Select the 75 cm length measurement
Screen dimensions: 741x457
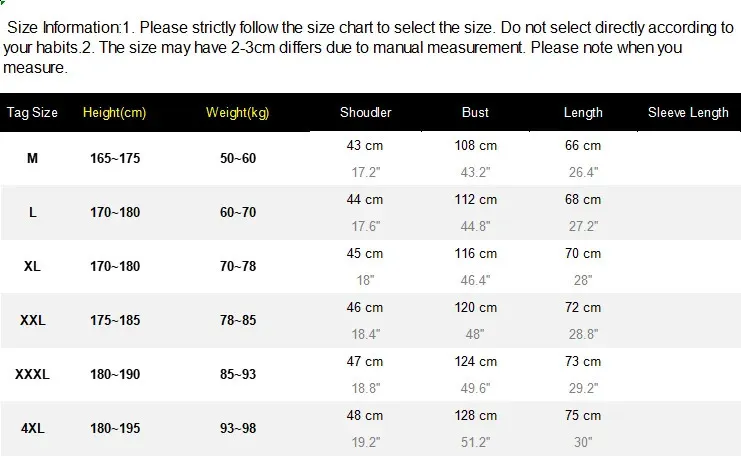point(583,415)
